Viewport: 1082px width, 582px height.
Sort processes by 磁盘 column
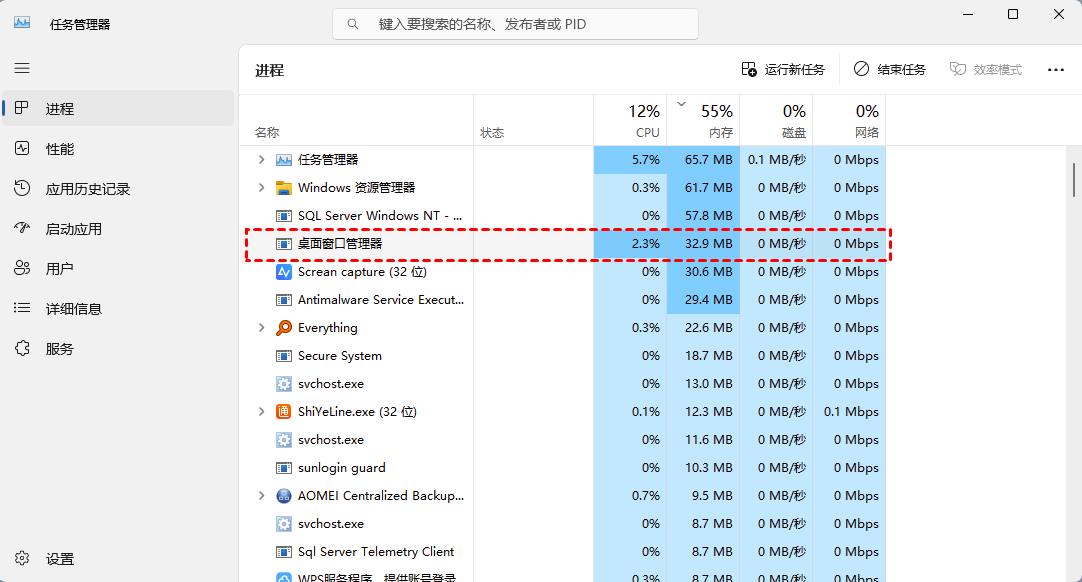tap(776, 120)
